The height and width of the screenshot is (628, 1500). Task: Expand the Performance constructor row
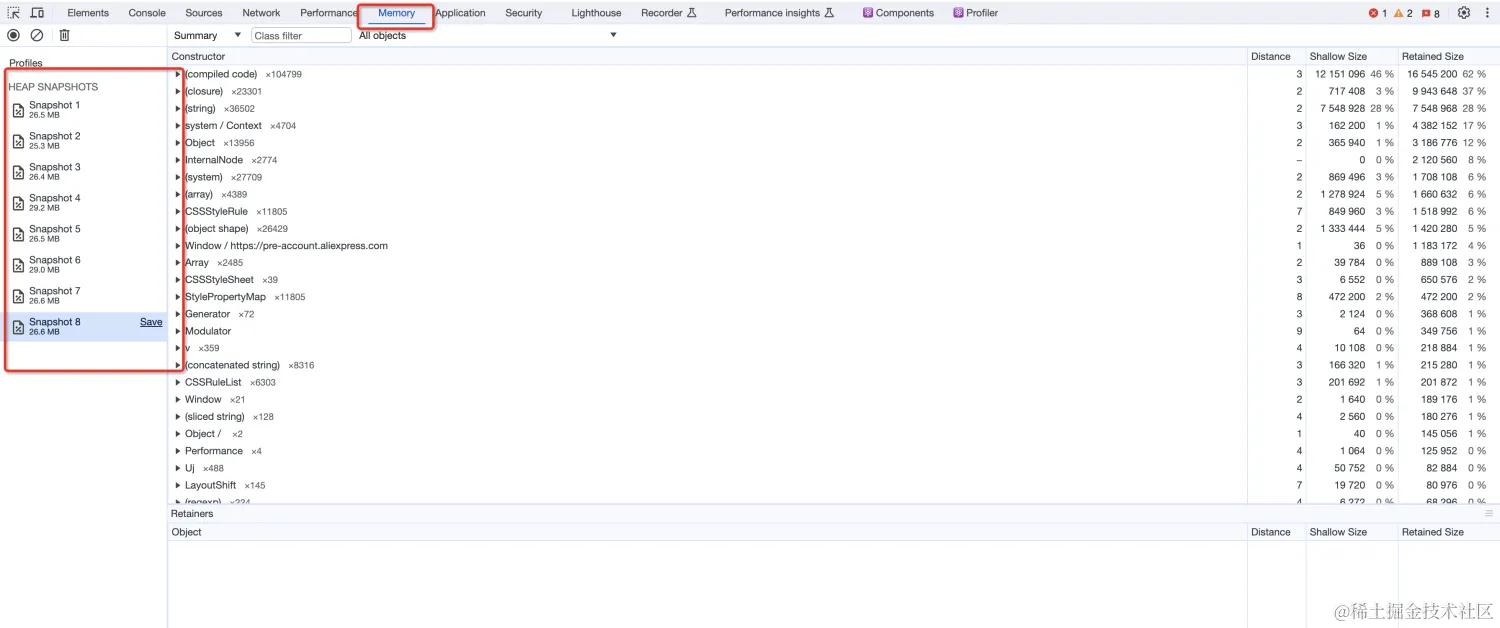pos(178,451)
